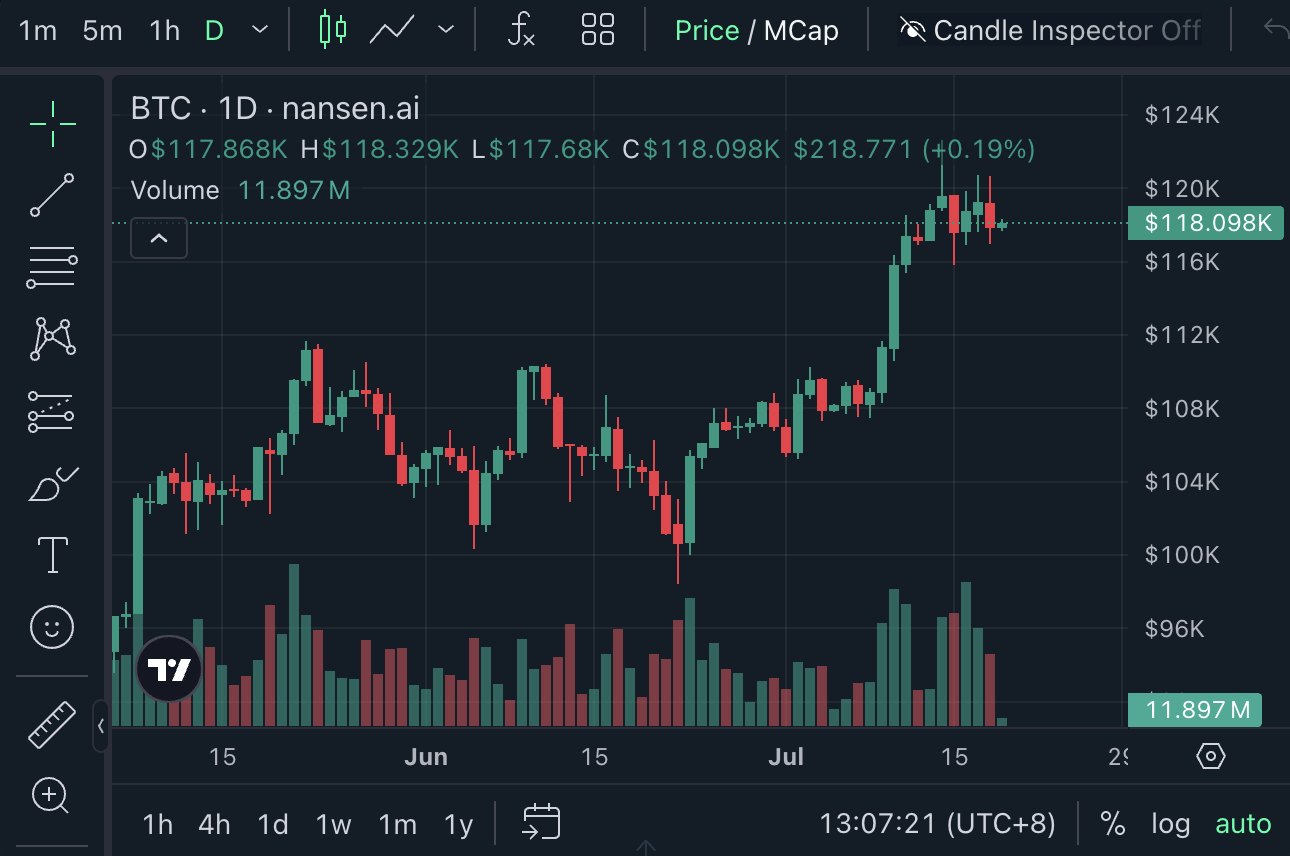Open the XABCD pattern tools
The width and height of the screenshot is (1290, 856).
(x=50, y=339)
